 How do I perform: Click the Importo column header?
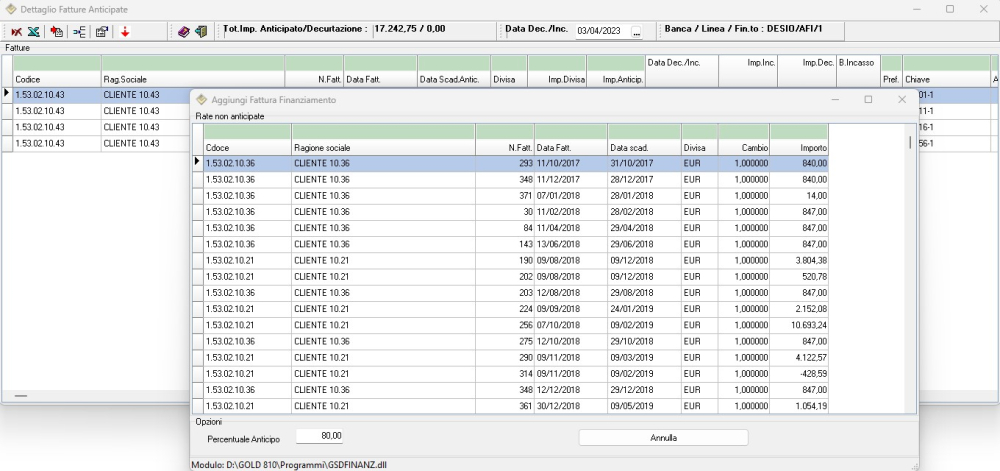[x=800, y=147]
